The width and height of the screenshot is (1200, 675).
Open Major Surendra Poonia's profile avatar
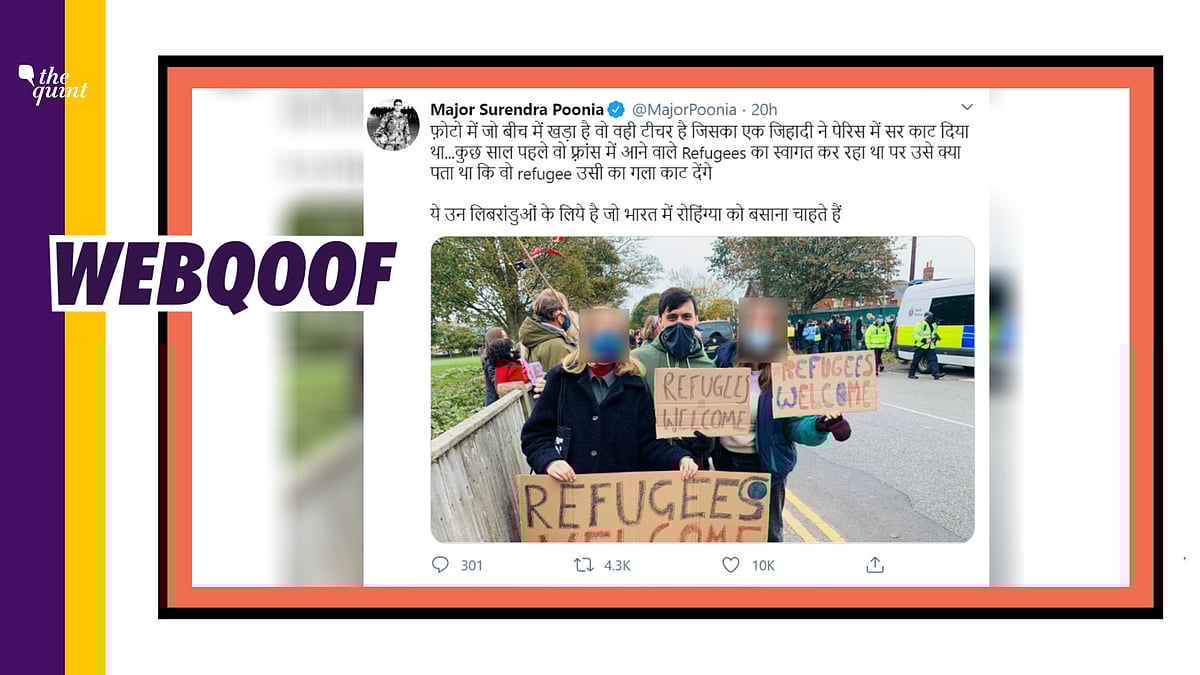[393, 125]
